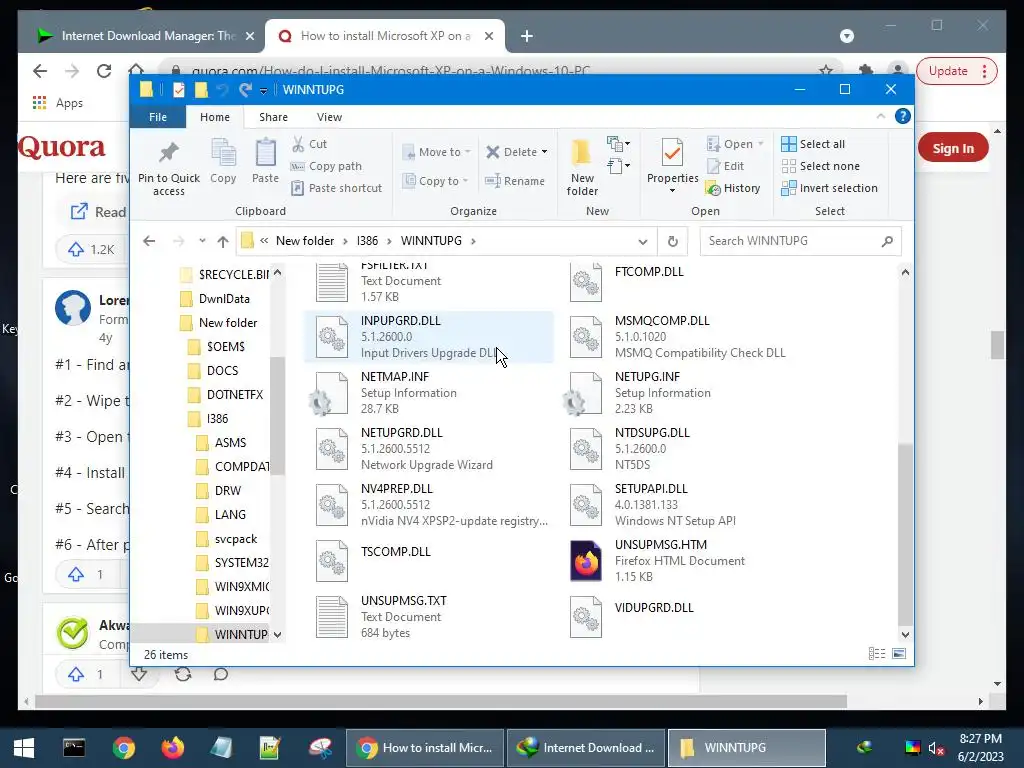
Task: Click the Cut scissors command
Action: click(310, 144)
